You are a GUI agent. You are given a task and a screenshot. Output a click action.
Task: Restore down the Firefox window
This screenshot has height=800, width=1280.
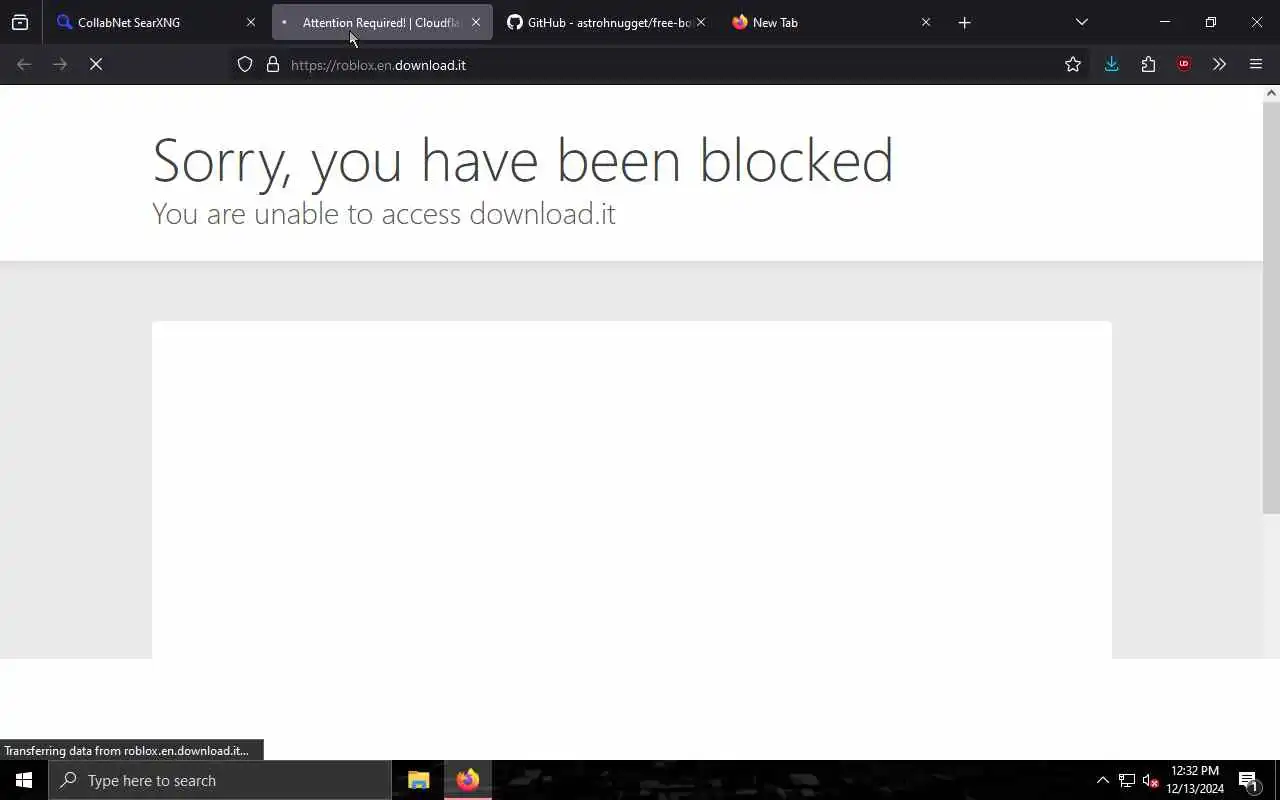point(1211,22)
